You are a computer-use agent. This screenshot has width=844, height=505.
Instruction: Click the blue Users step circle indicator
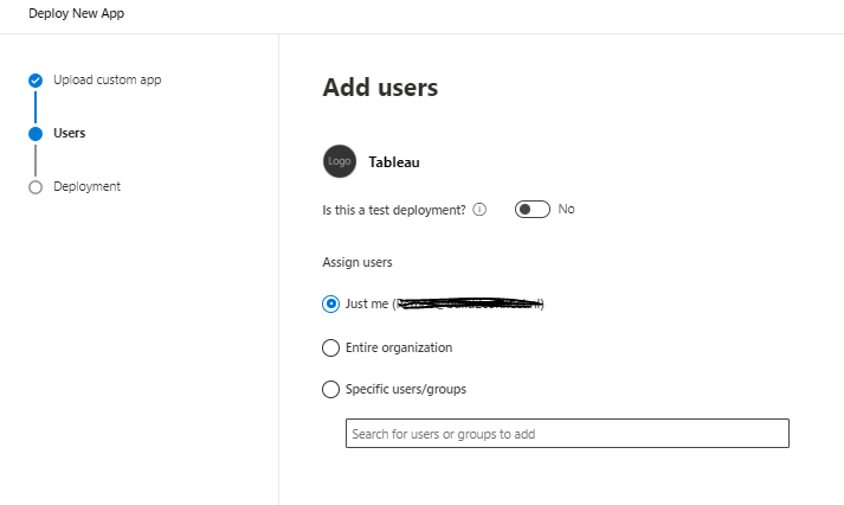[x=36, y=133]
